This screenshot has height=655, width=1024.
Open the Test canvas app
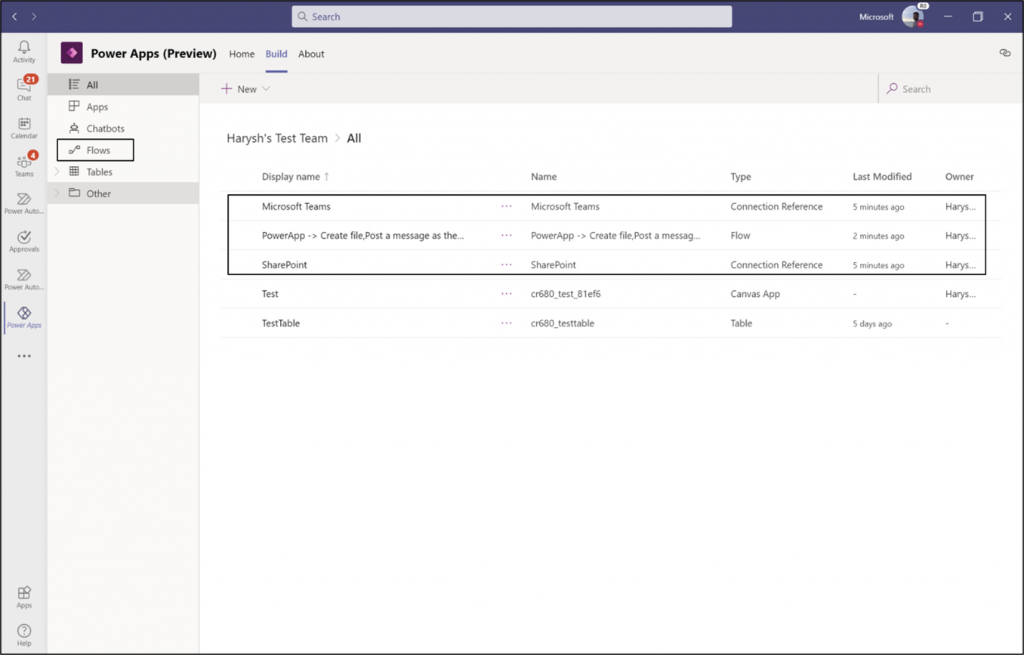point(270,294)
